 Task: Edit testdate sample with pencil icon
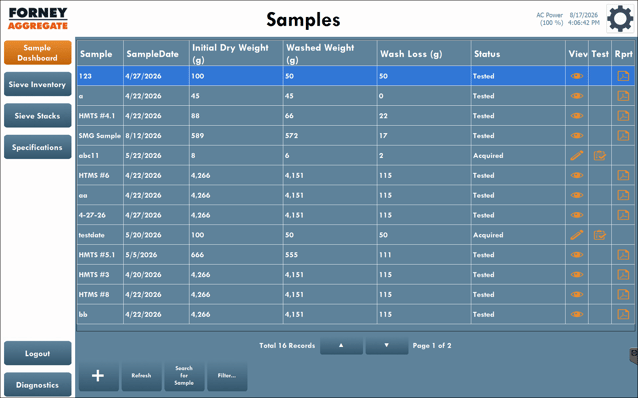577,235
